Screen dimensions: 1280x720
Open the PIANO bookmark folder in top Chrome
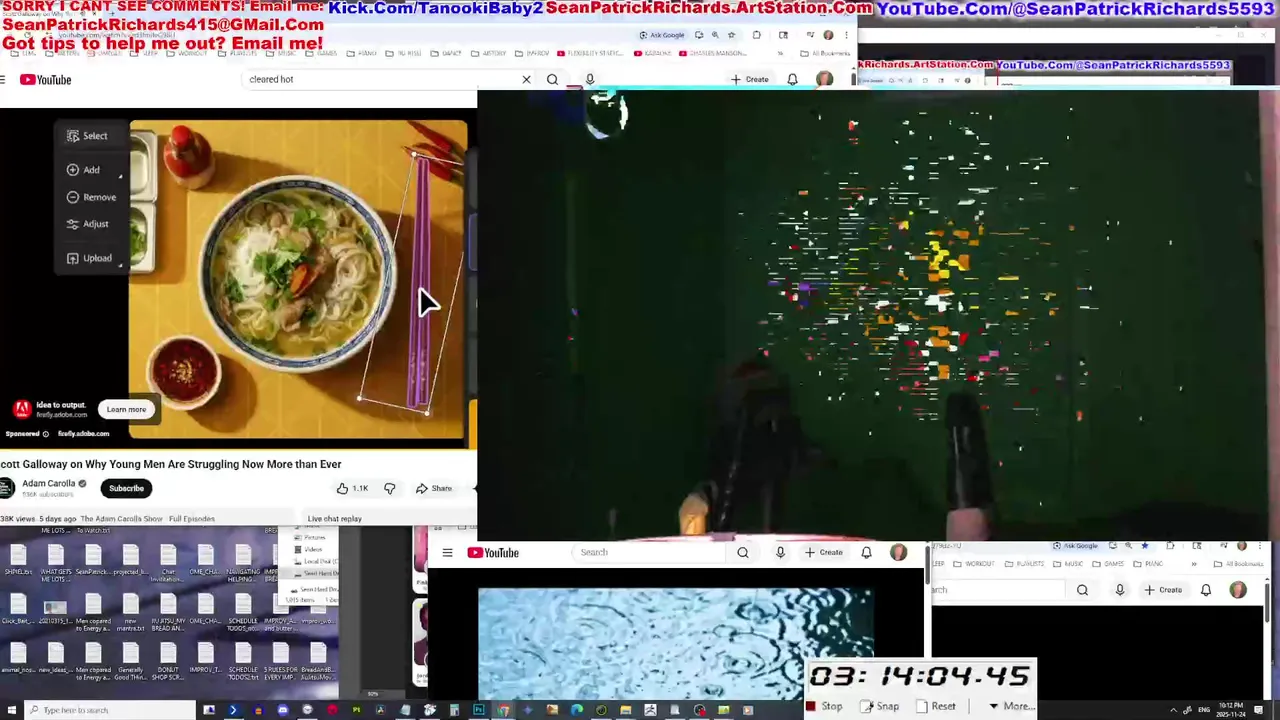(362, 53)
